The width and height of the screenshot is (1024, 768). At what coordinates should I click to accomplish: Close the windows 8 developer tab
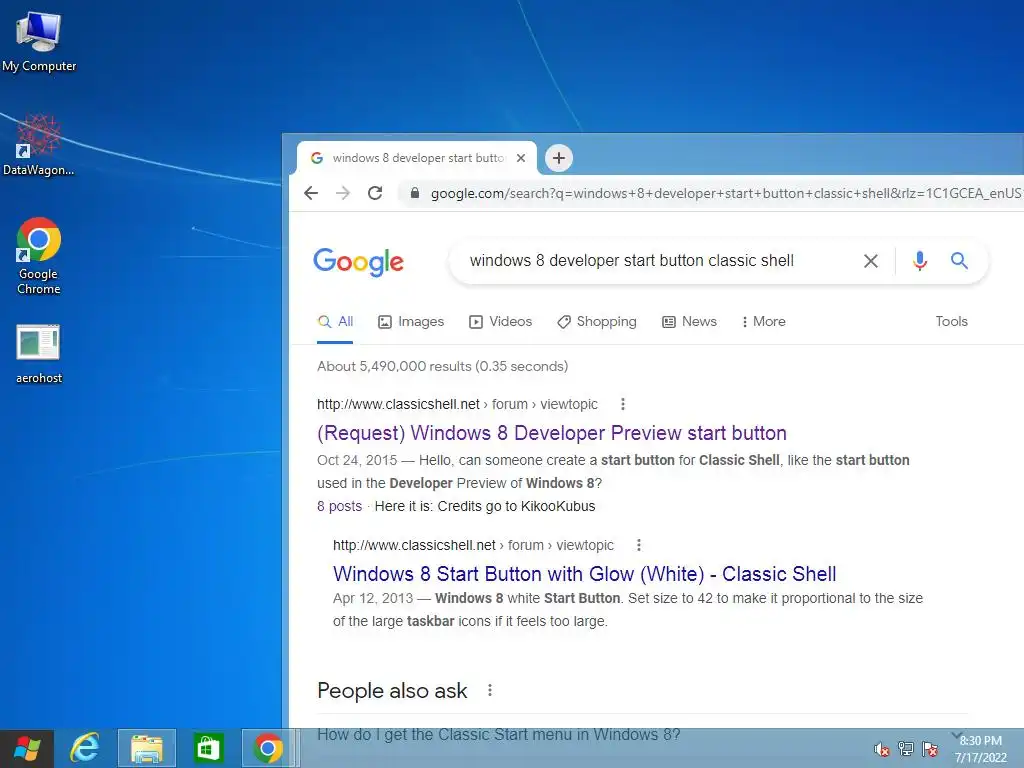pos(520,157)
